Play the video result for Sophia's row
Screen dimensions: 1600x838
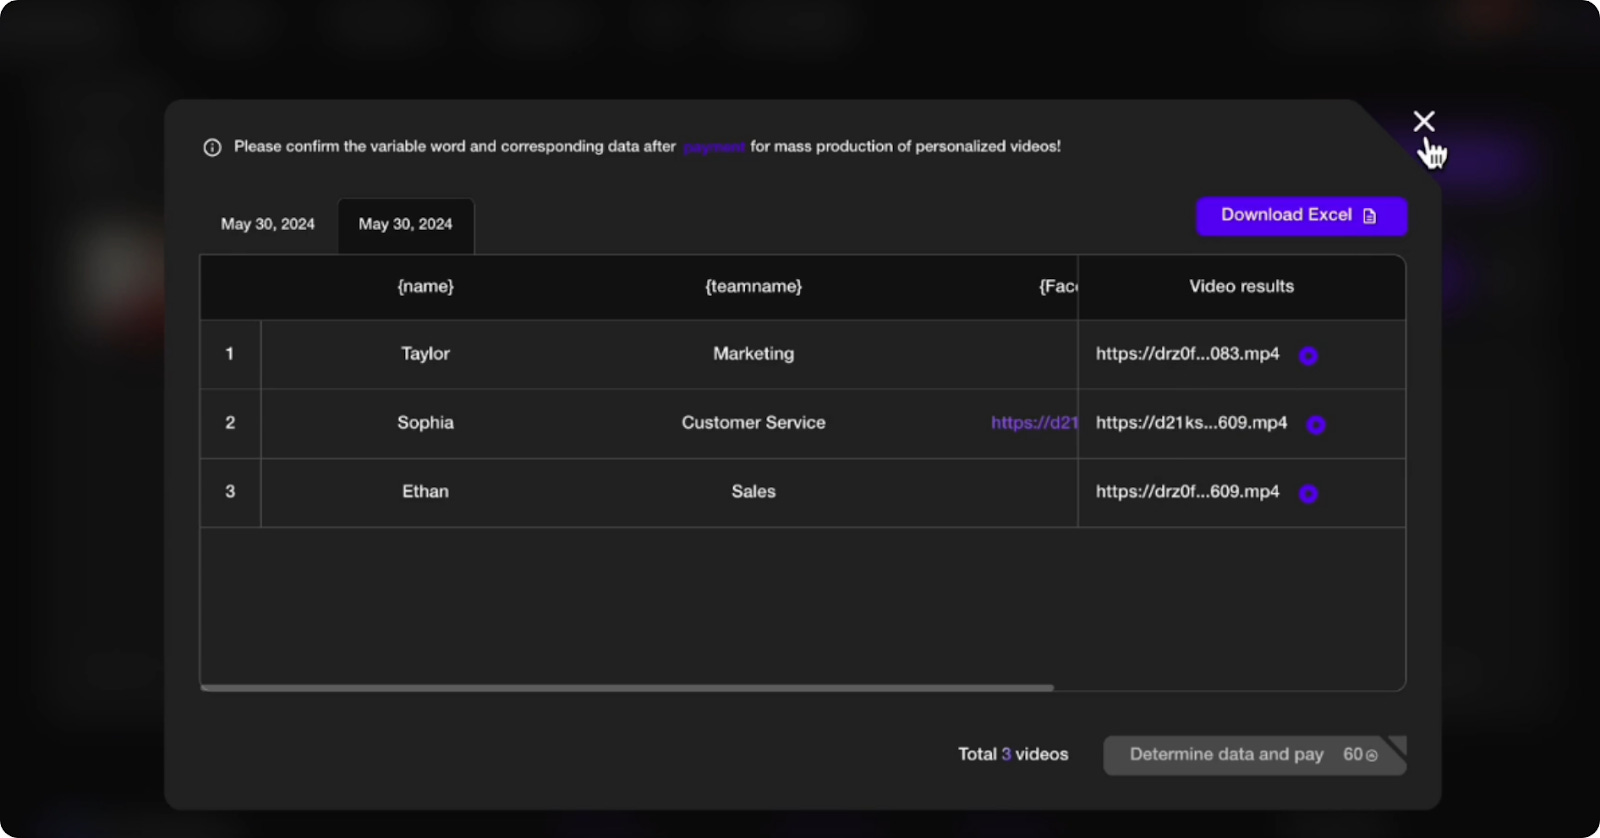pos(1316,425)
